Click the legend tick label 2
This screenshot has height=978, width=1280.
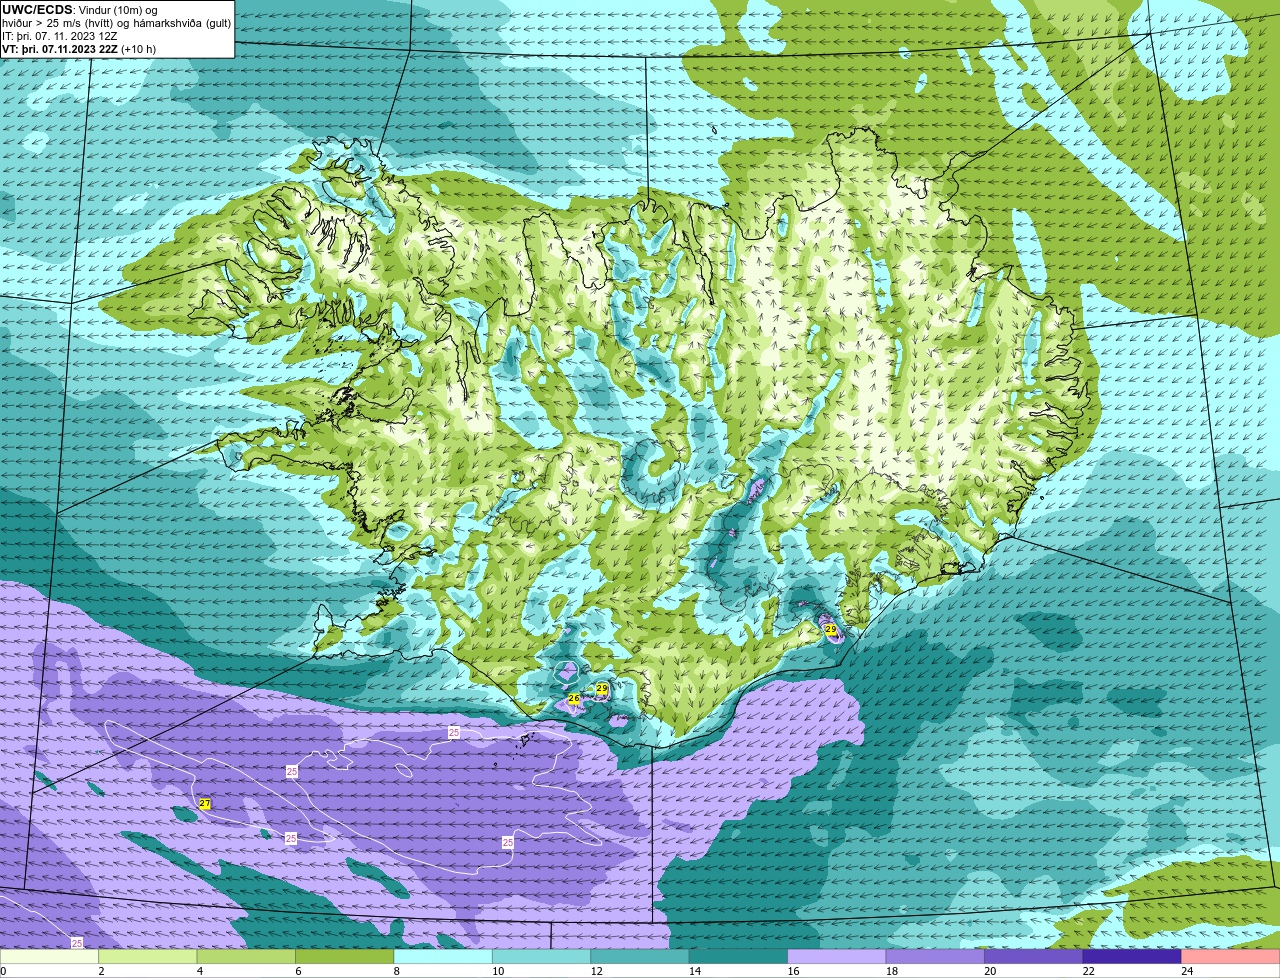pos(101,971)
